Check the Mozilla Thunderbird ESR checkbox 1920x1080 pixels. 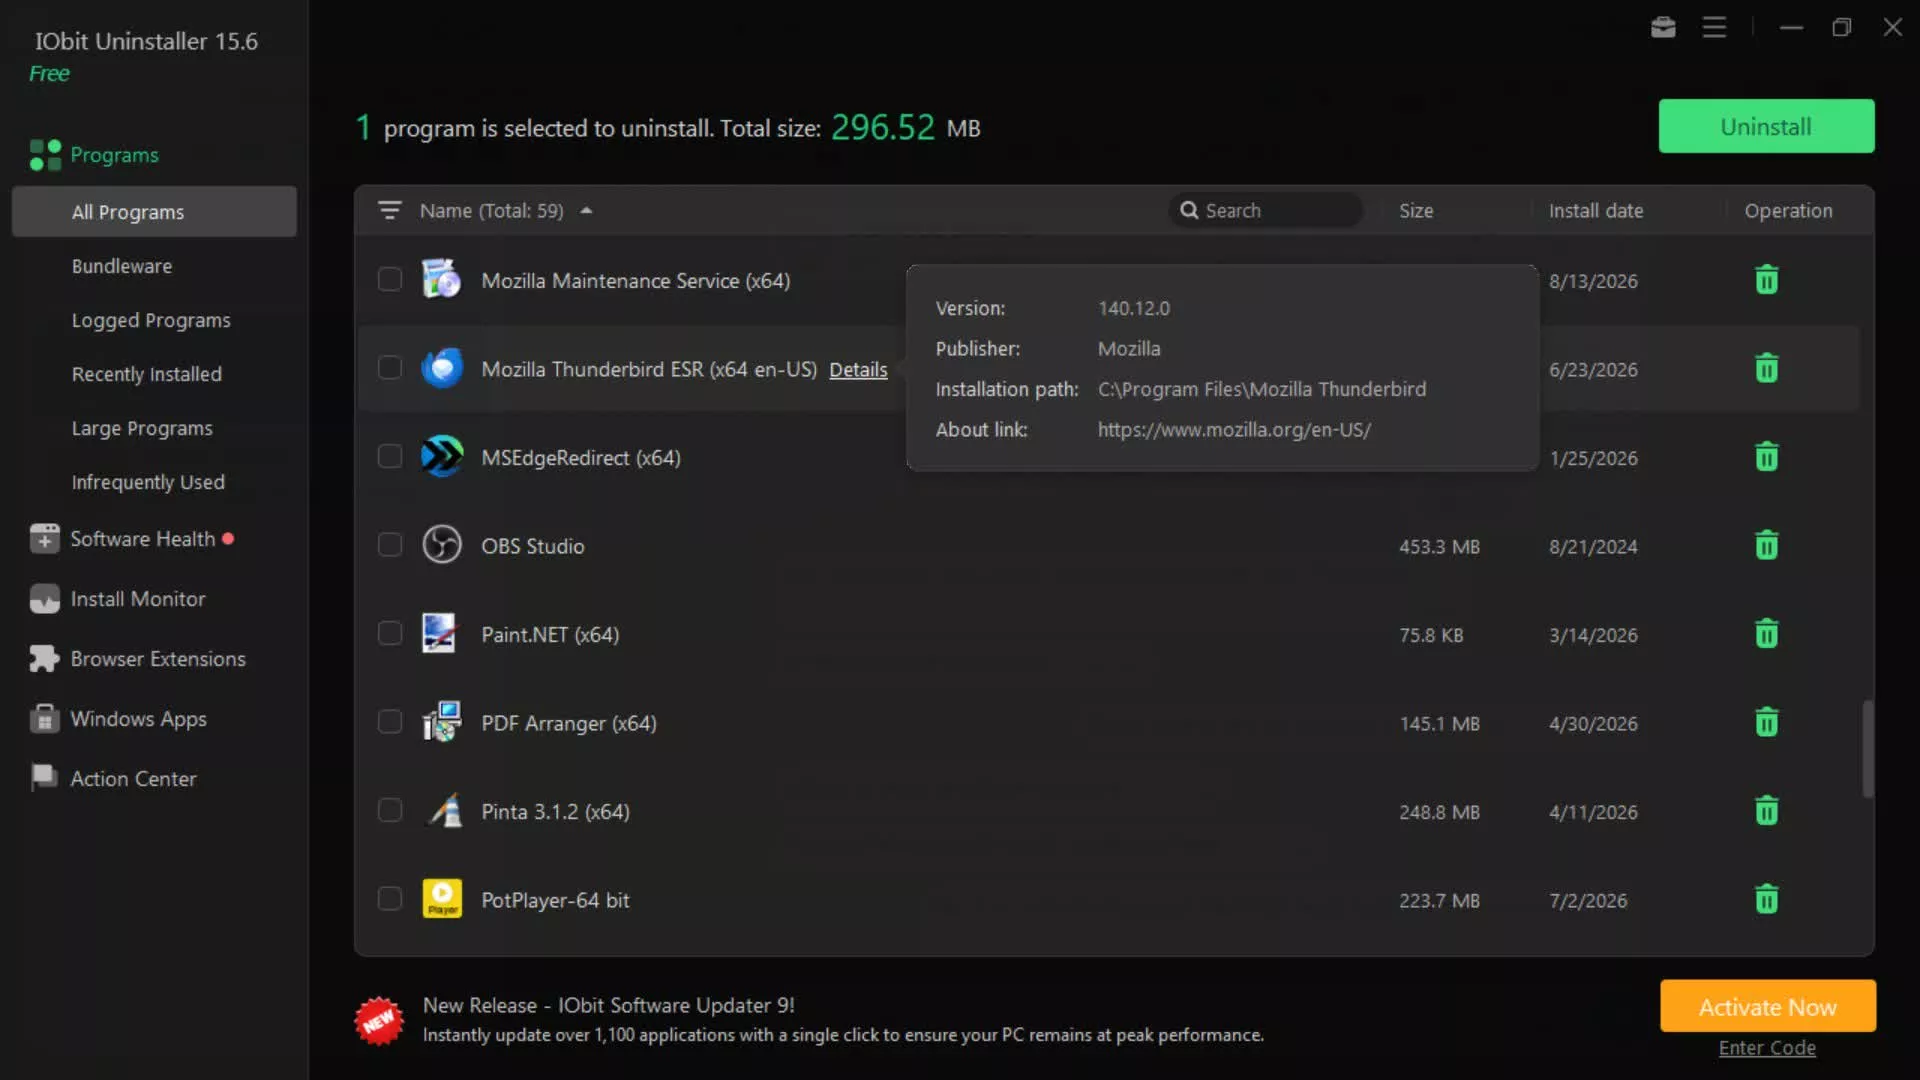pyautogui.click(x=390, y=368)
